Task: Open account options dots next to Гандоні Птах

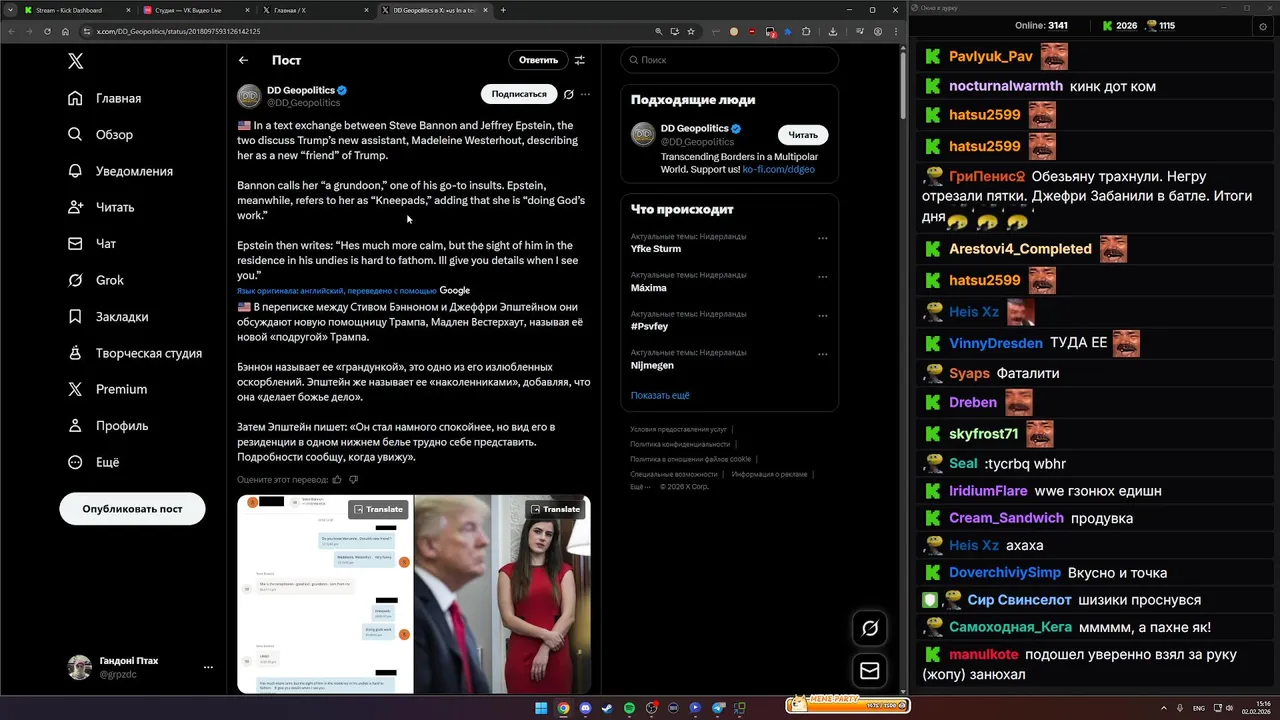Action: pos(208,667)
